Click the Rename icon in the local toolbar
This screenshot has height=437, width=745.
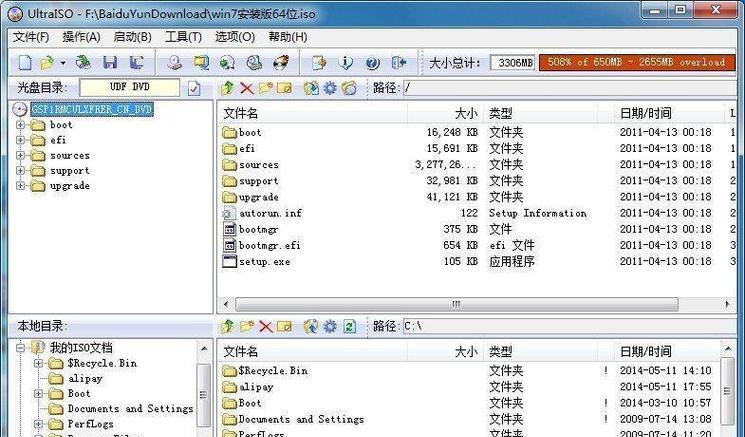click(284, 326)
